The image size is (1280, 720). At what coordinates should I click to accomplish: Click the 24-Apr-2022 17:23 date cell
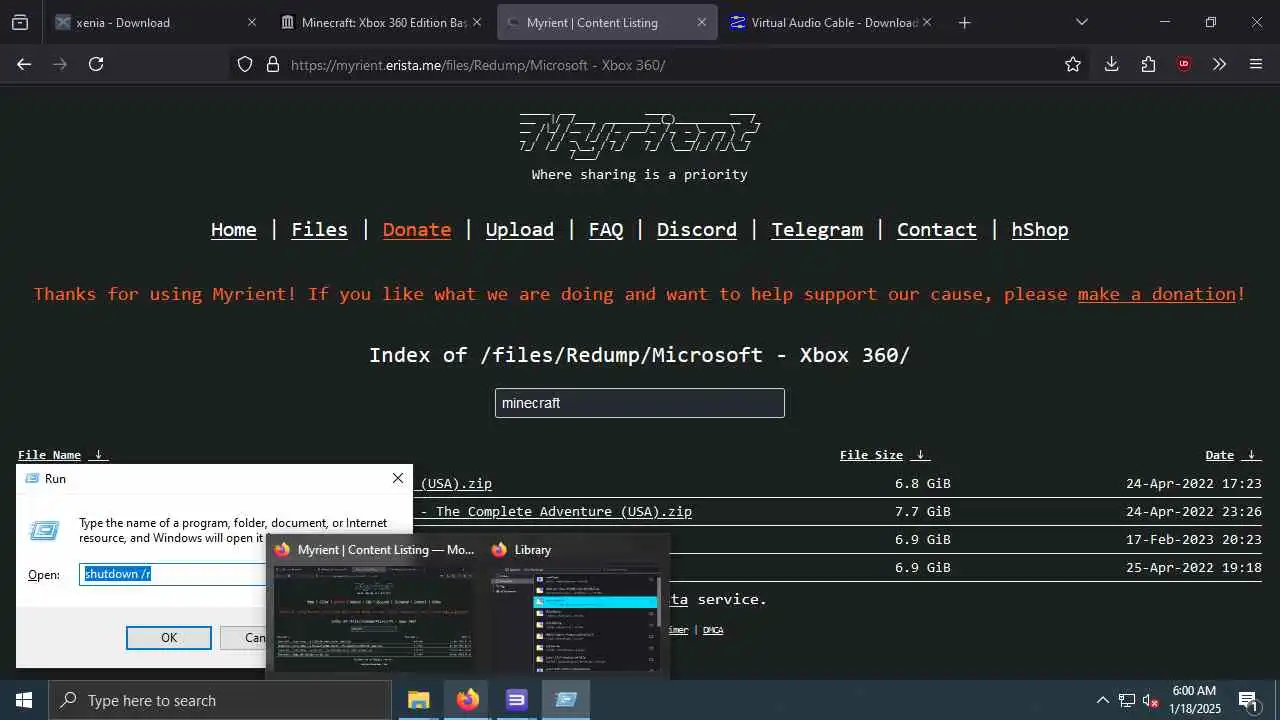click(1194, 483)
